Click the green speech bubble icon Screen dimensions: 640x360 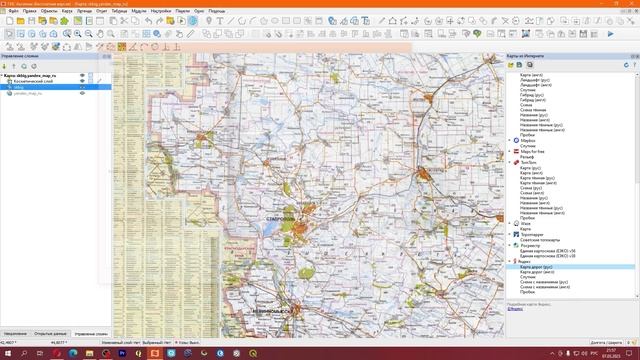click(x=477, y=34)
